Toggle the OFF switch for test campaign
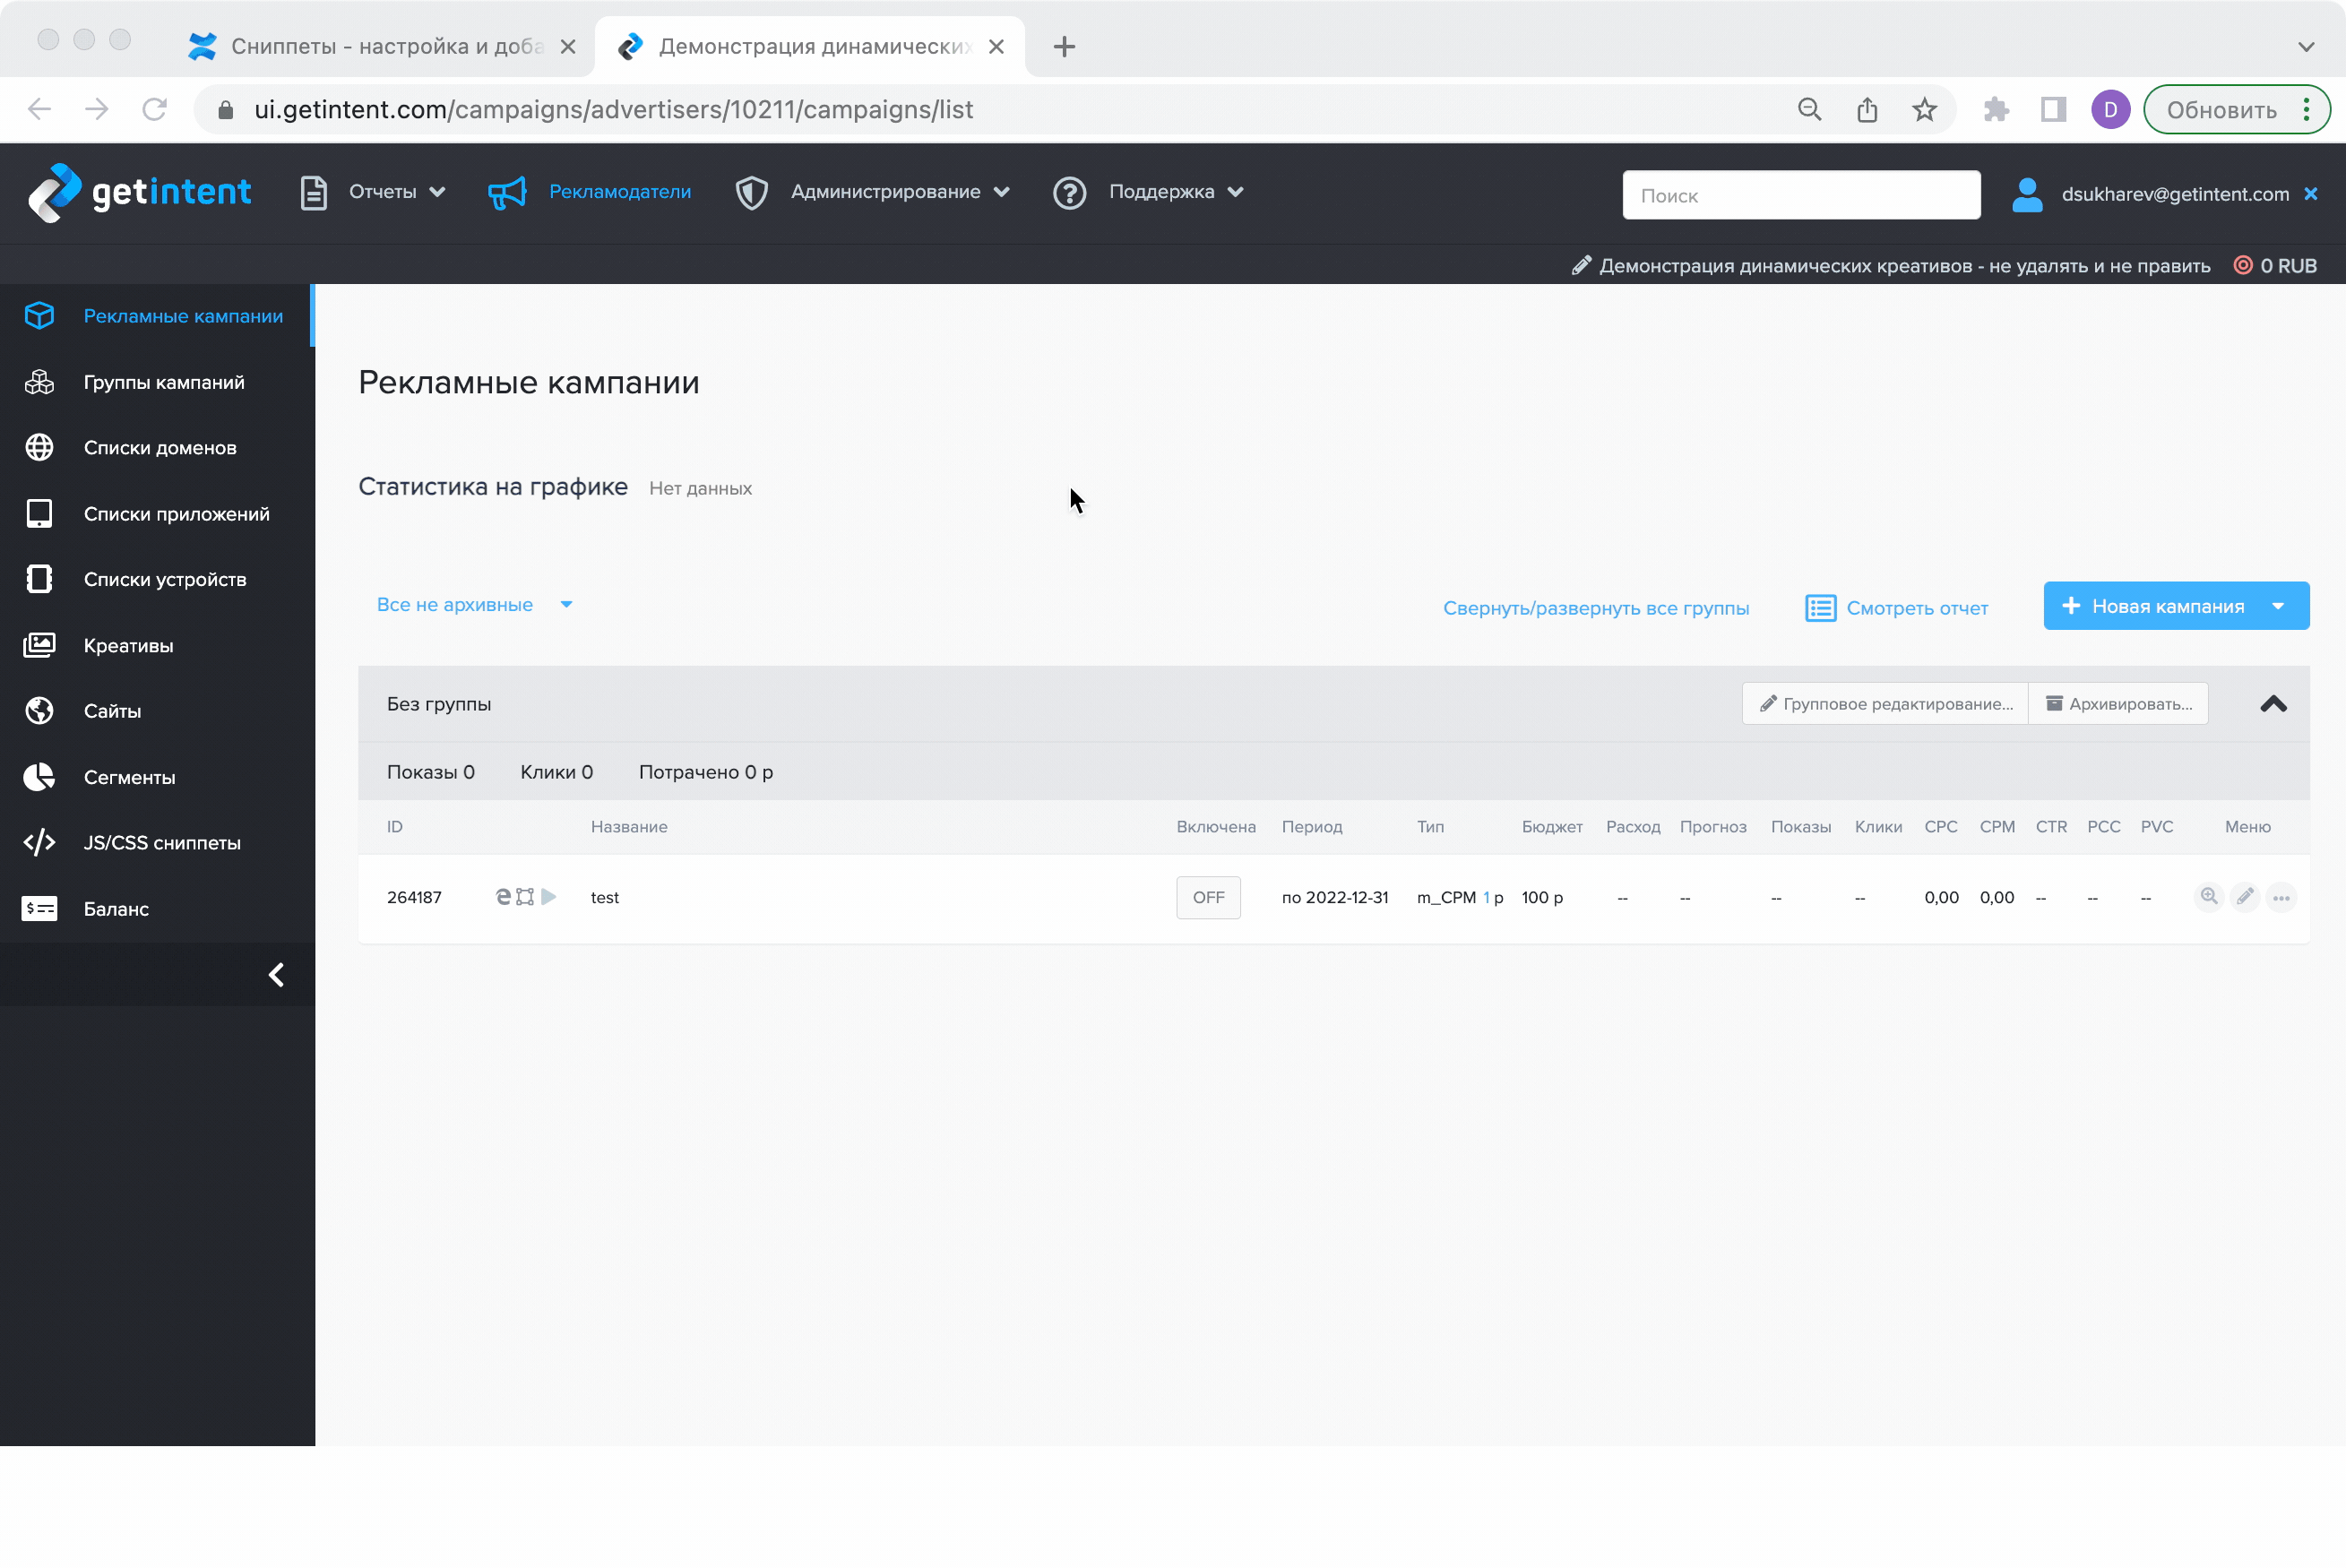The width and height of the screenshot is (2346, 1568). pyautogui.click(x=1208, y=897)
